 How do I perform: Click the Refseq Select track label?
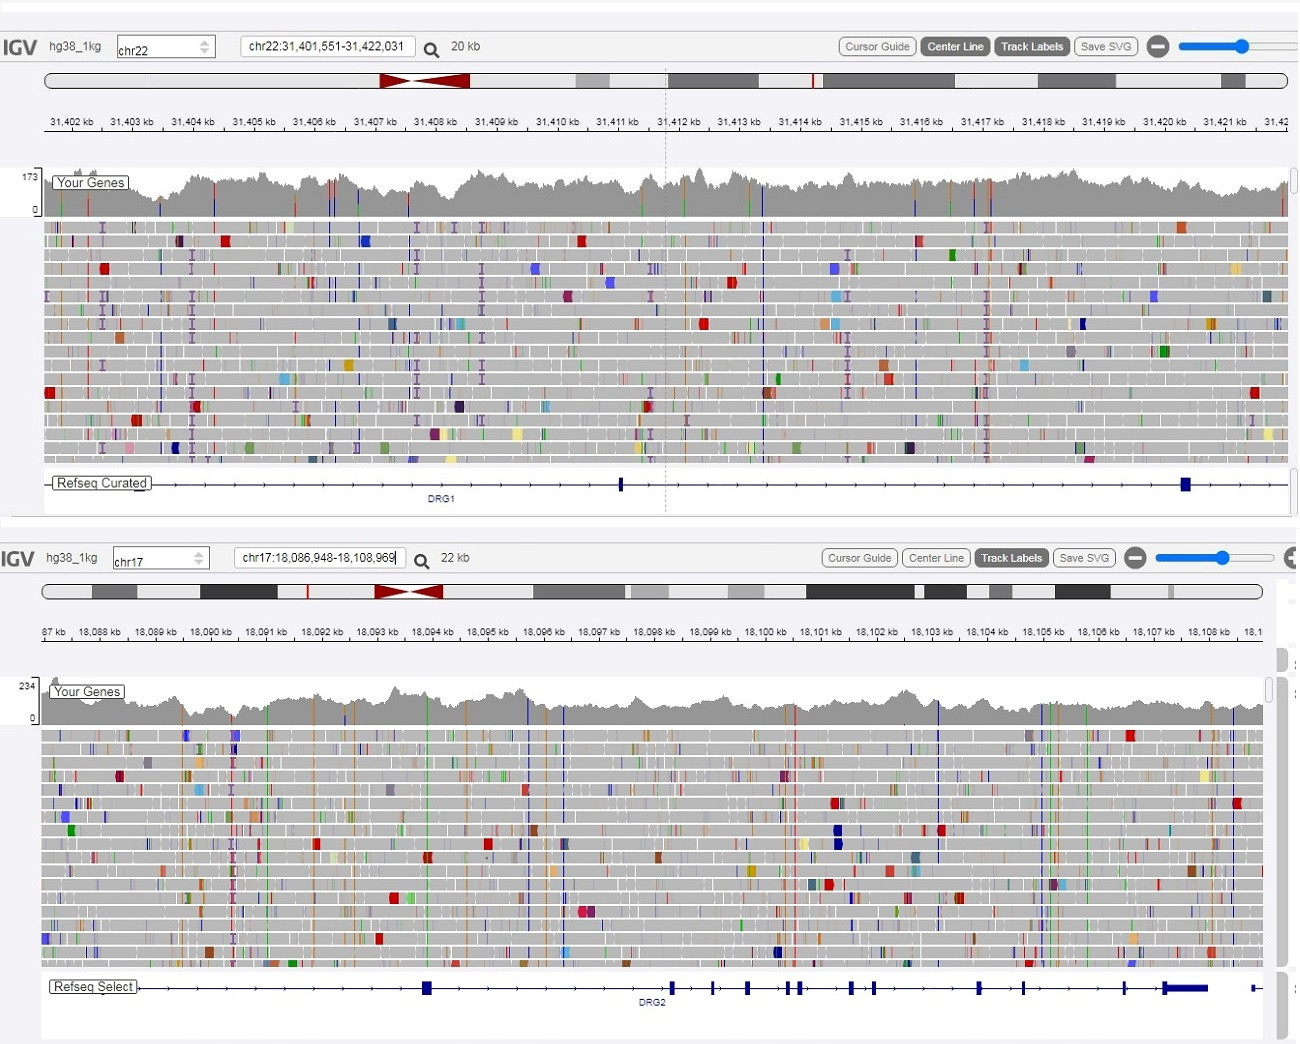click(x=93, y=987)
